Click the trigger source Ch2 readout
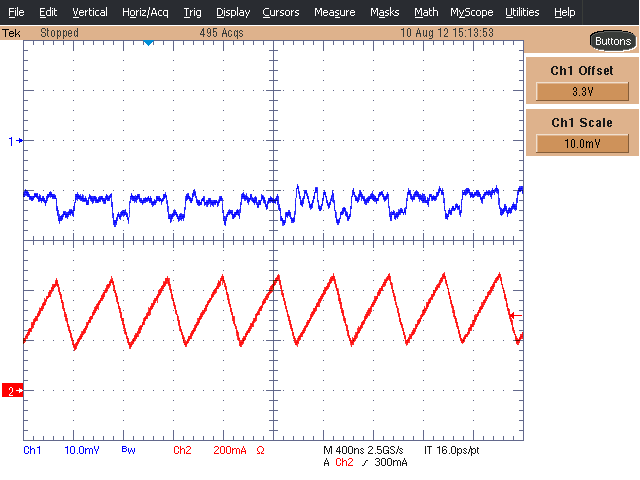Screen dimensions: 640x480 click(x=344, y=462)
